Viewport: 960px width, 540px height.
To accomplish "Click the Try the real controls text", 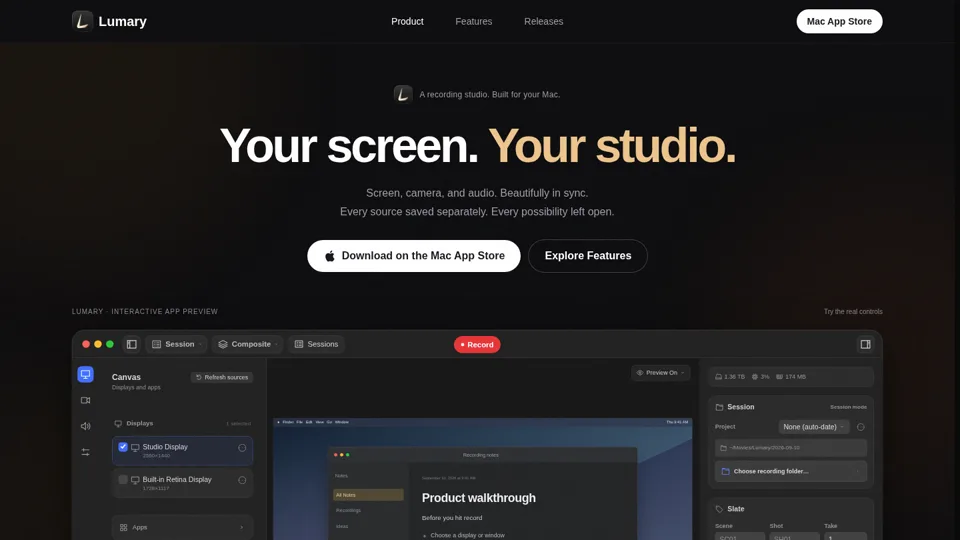I will 853,312.
